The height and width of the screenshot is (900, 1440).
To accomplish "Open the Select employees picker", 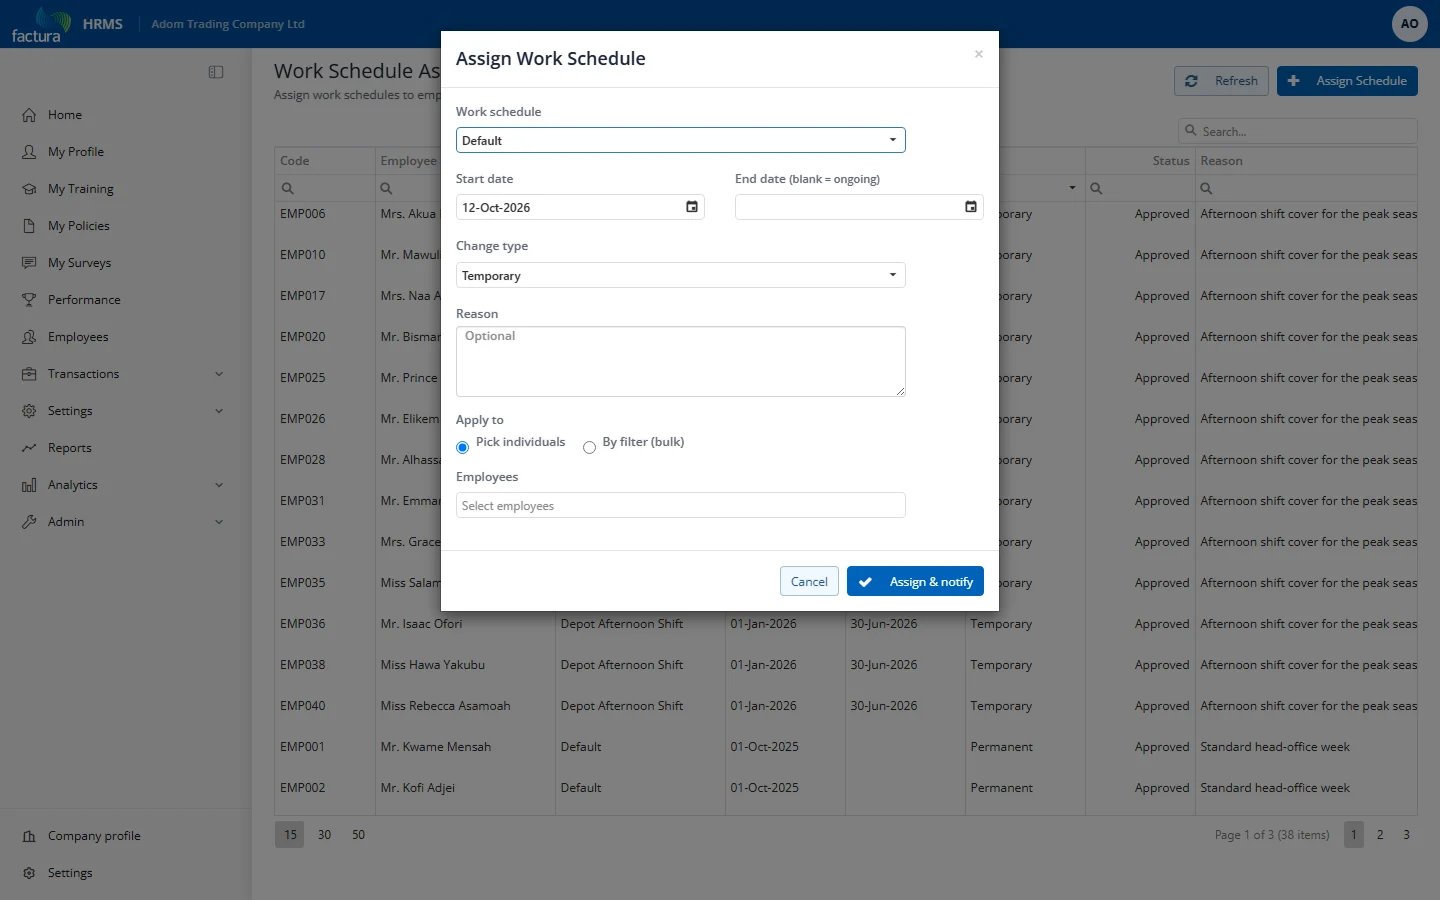I will [x=681, y=505].
